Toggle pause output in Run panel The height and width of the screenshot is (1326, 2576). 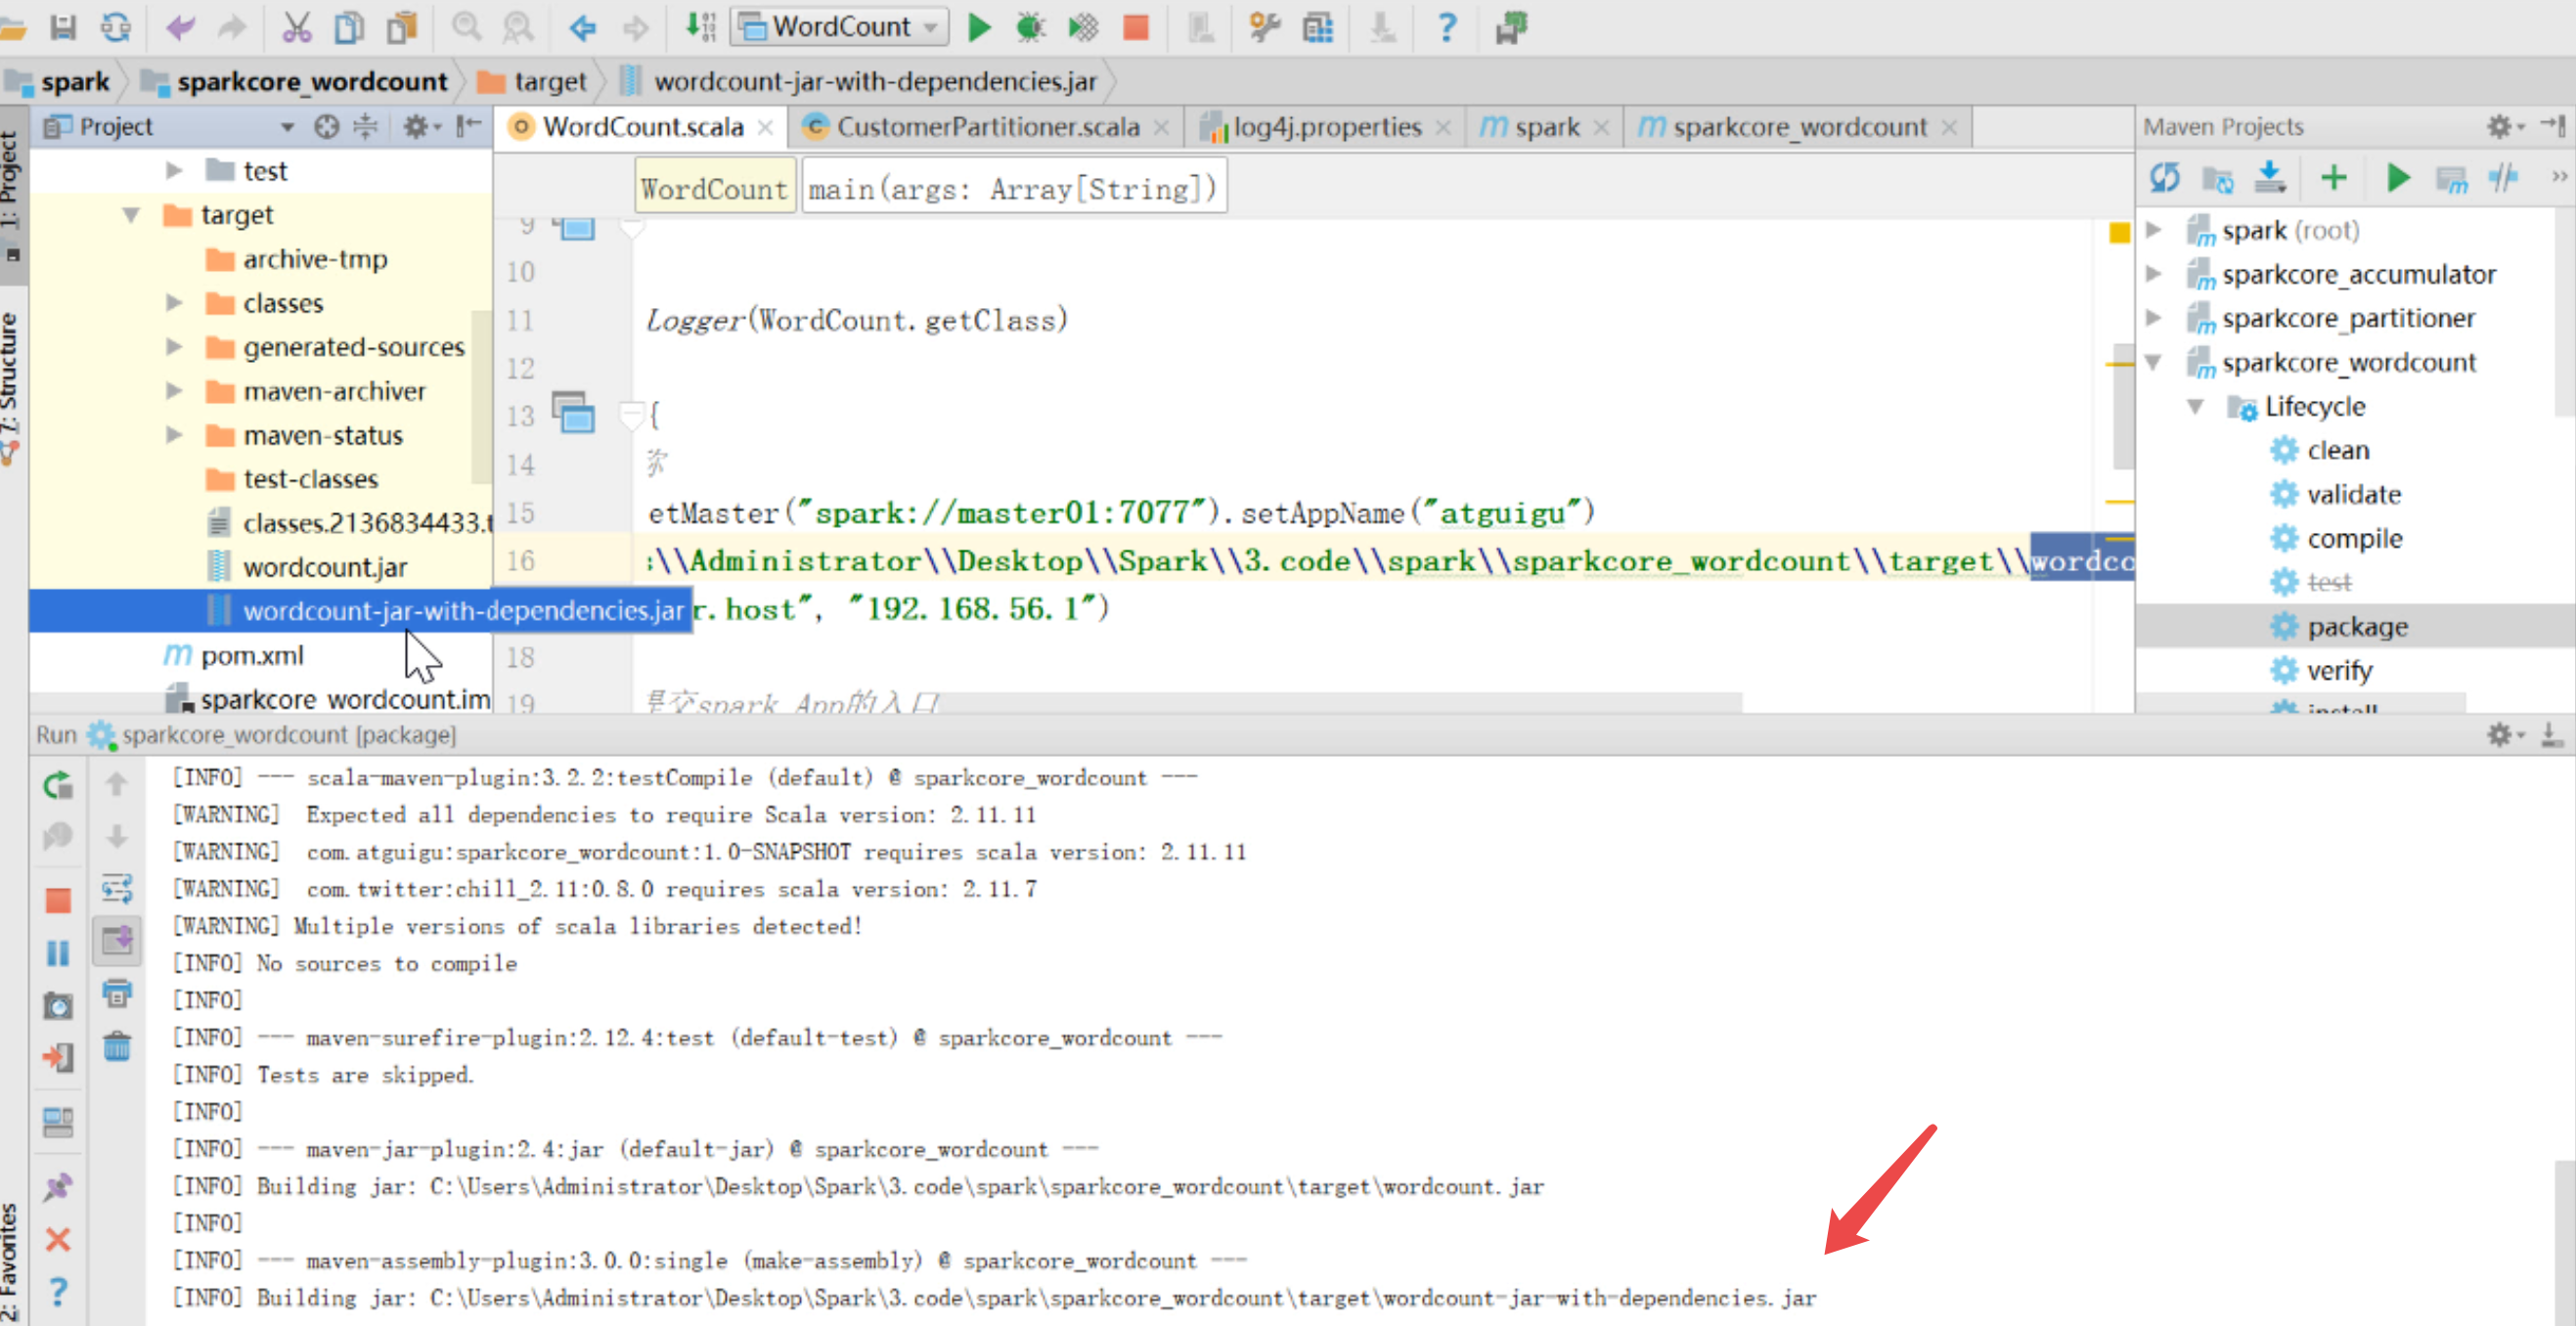[x=58, y=953]
